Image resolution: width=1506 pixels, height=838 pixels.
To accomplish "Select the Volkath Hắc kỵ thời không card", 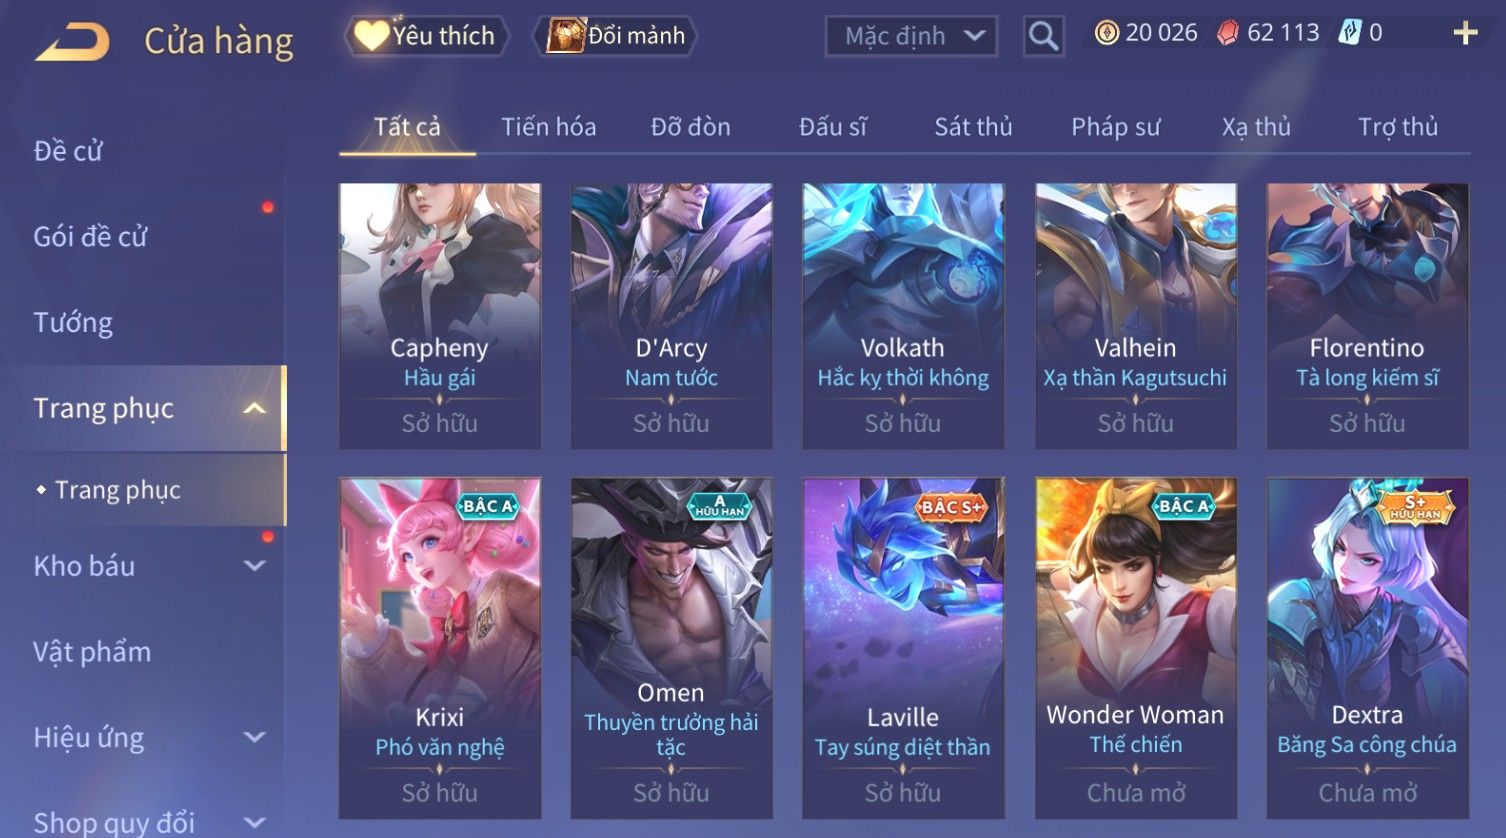I will point(903,316).
